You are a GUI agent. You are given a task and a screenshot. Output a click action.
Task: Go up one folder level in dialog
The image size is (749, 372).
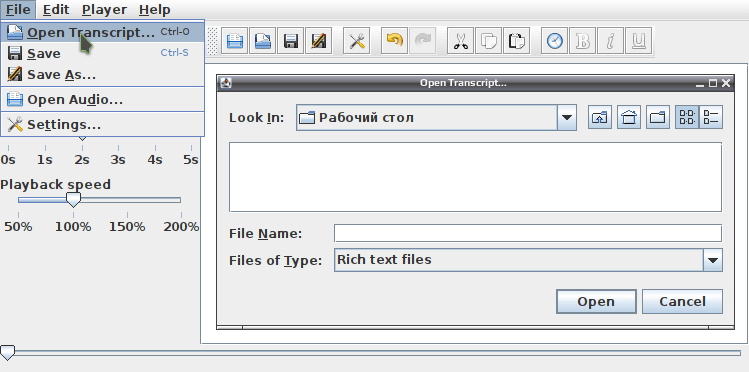coord(599,117)
